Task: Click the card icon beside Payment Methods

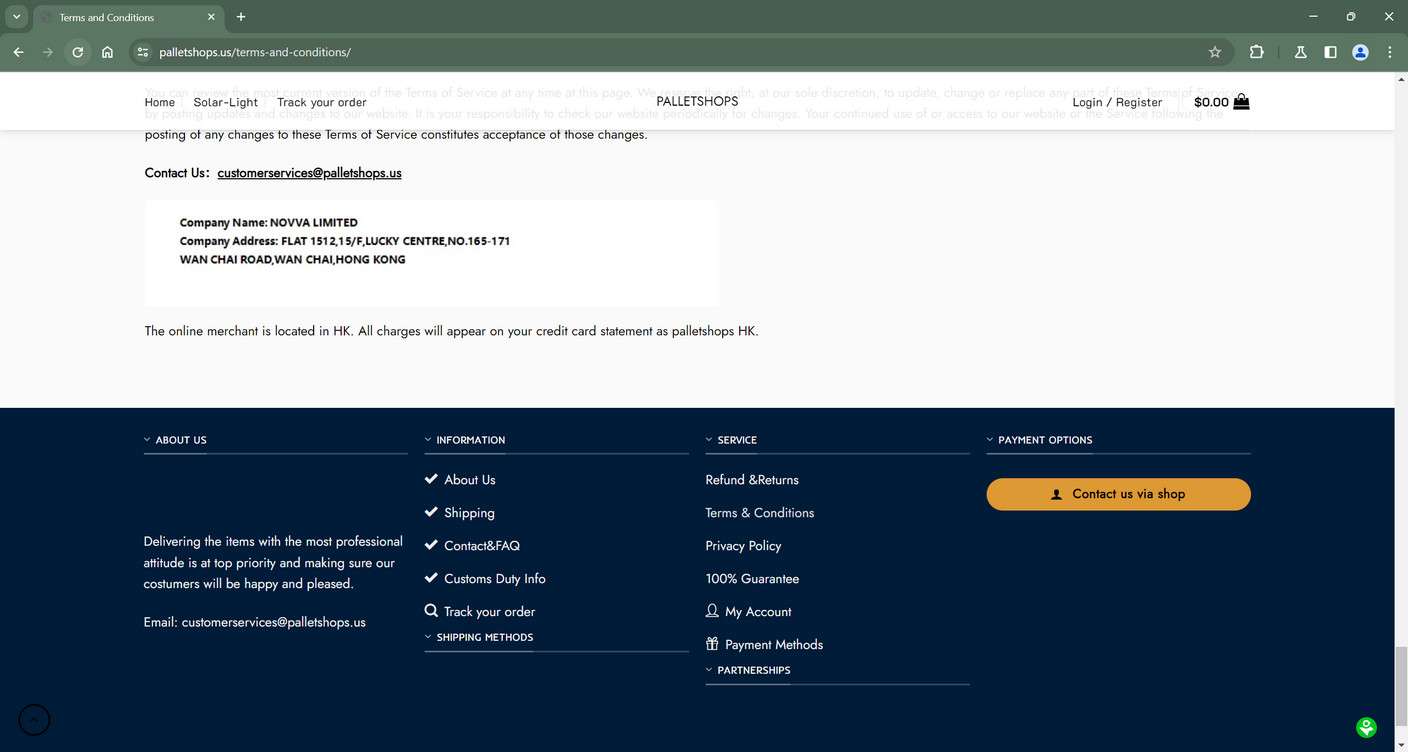Action: pyautogui.click(x=712, y=644)
